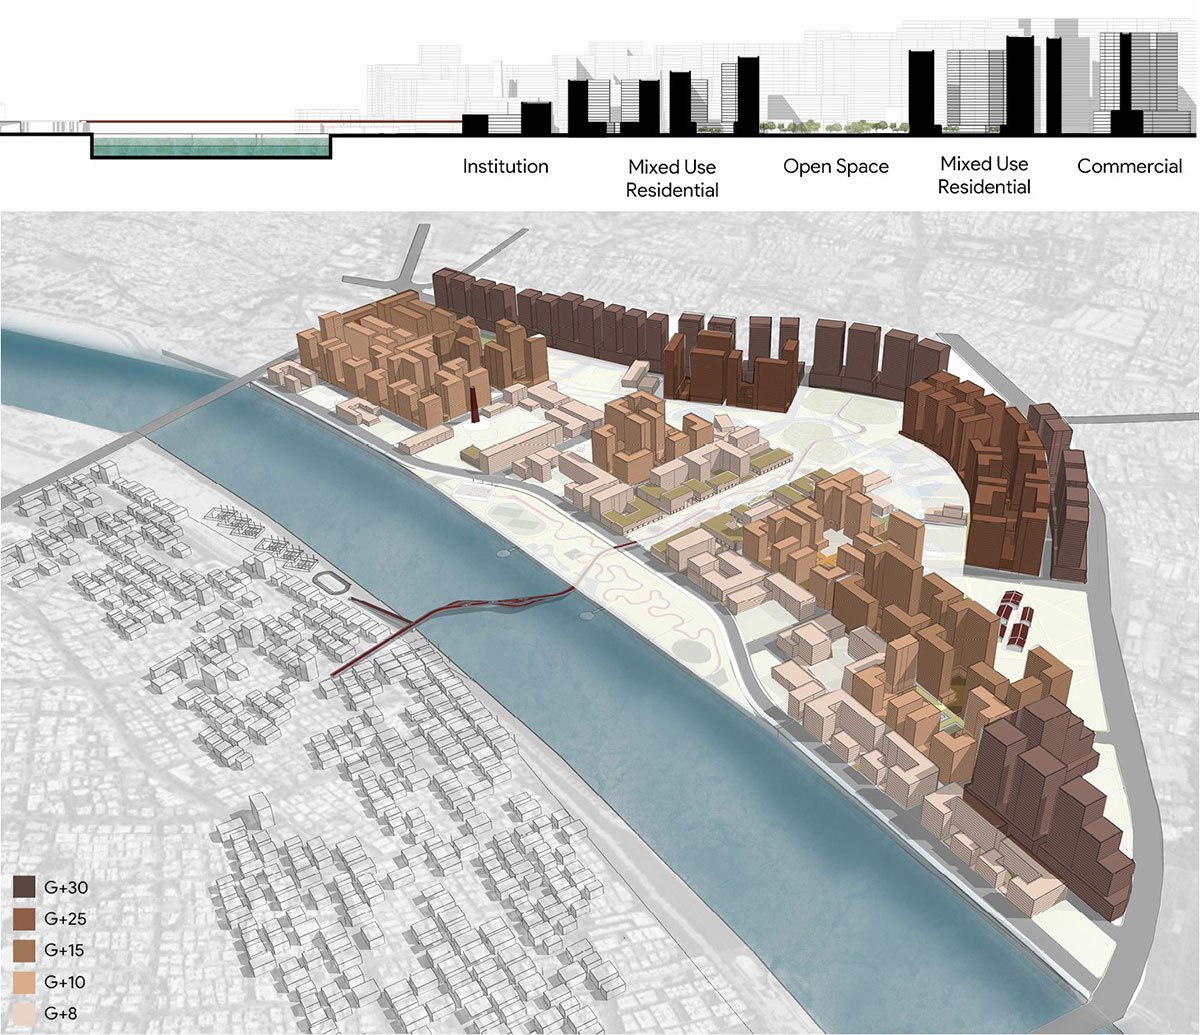Click the G+30 legend color swatch
1200x1035 pixels.
point(24,887)
